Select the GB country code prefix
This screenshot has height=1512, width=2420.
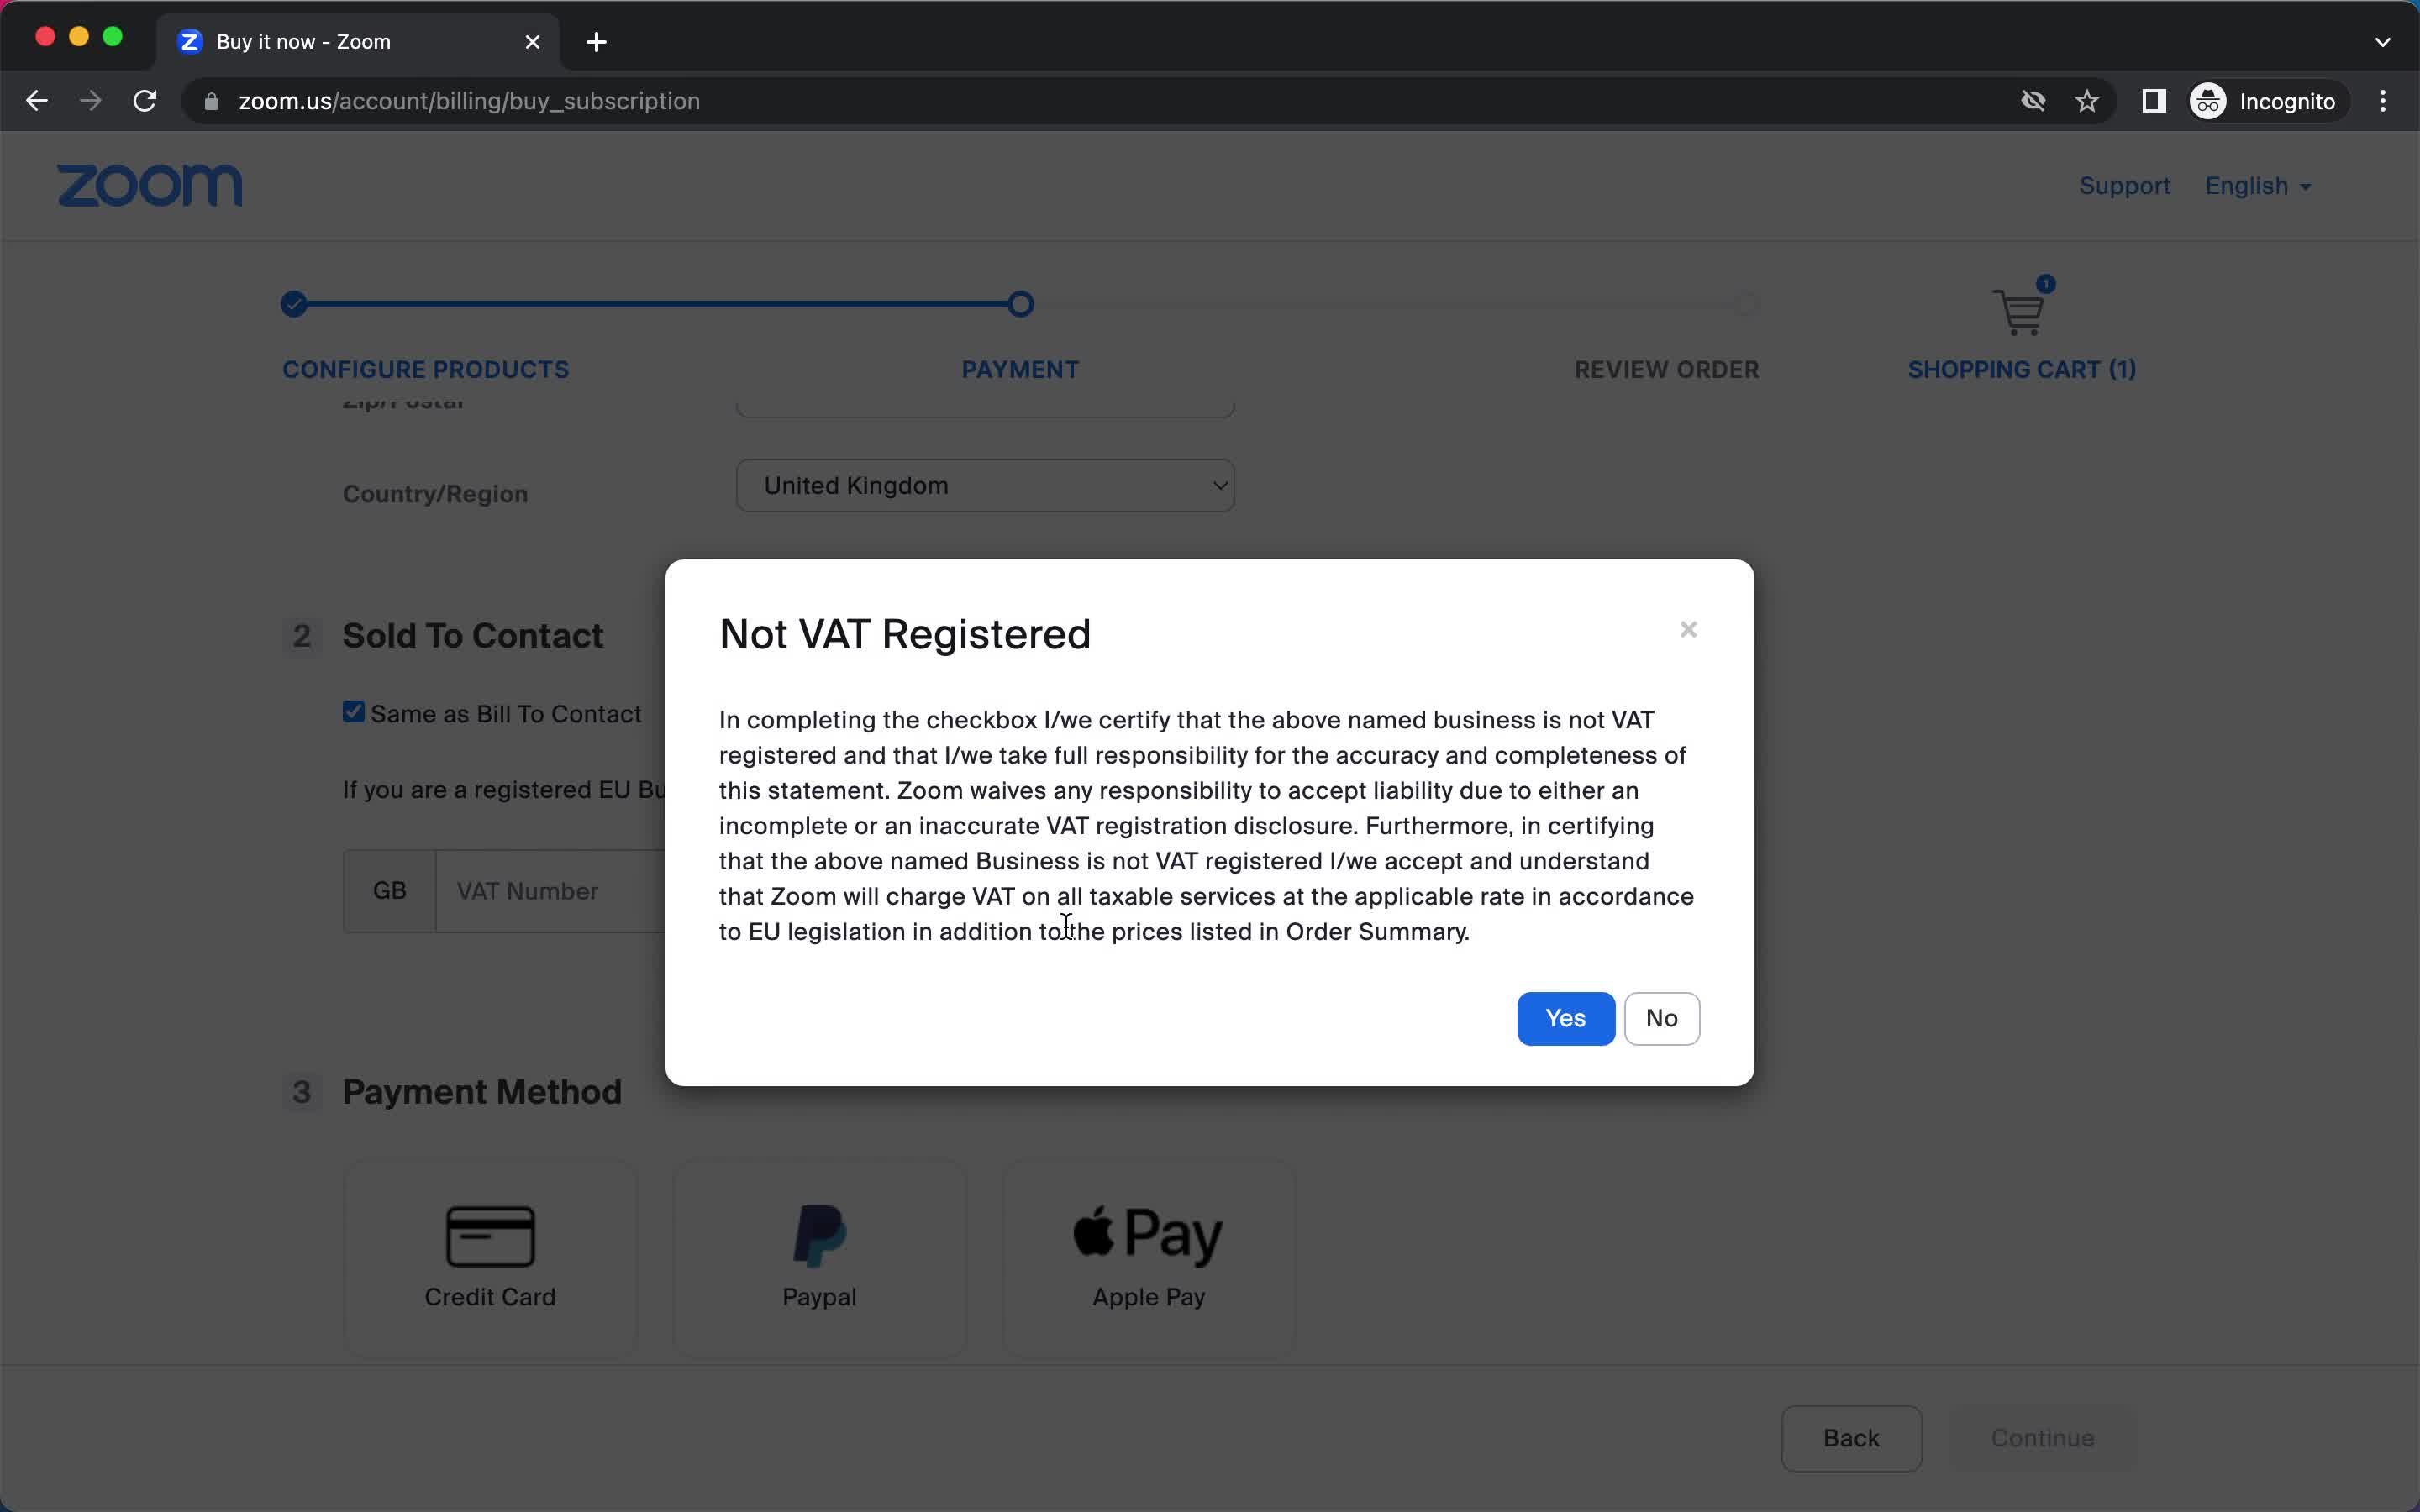(x=390, y=890)
